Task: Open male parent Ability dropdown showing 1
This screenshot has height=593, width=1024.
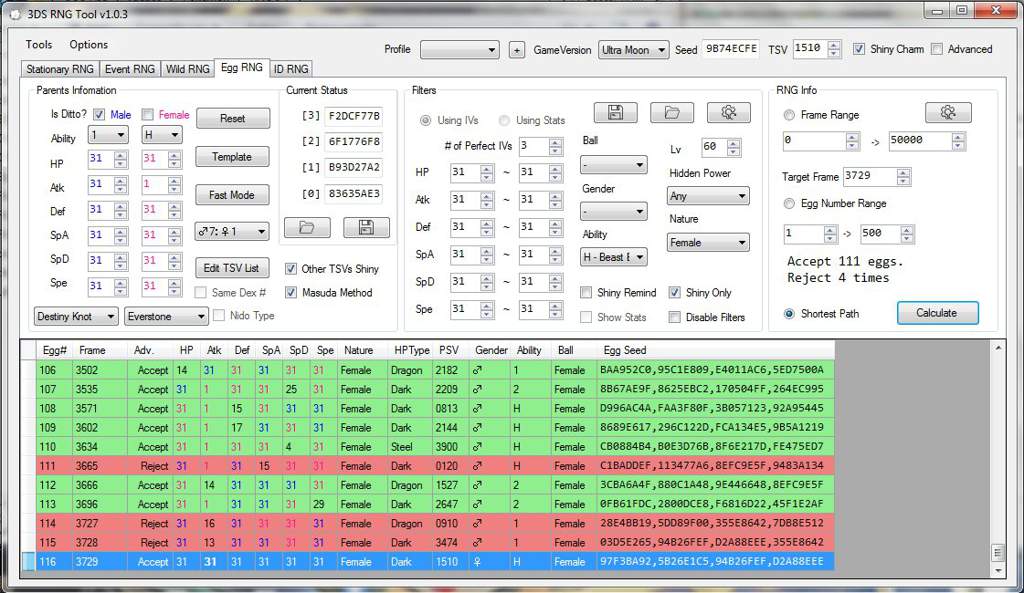Action: pos(108,135)
